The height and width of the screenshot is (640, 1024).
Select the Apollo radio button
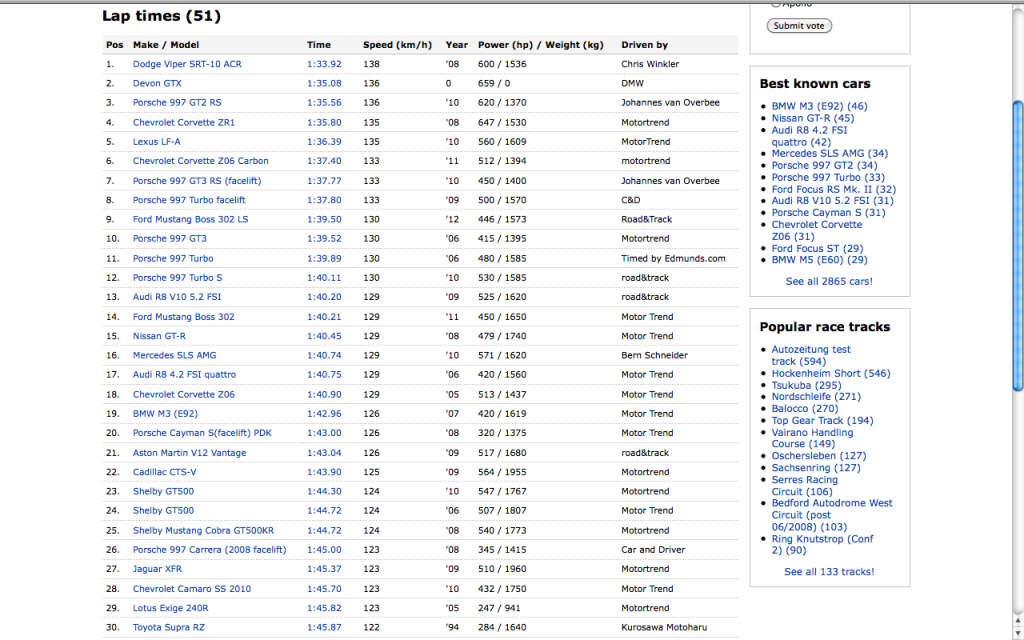(x=776, y=4)
